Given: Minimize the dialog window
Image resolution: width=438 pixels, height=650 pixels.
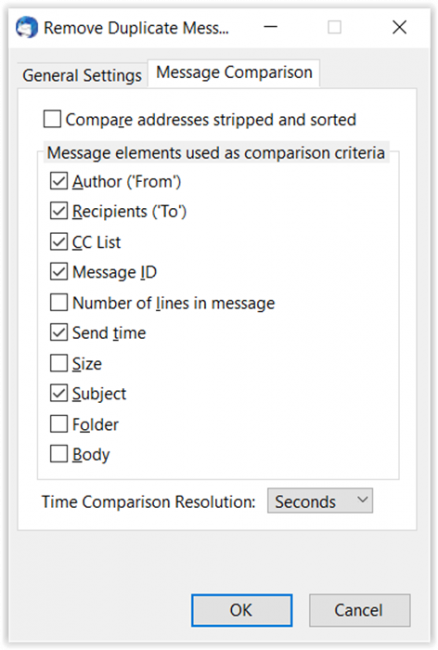Looking at the screenshot, I should click(271, 27).
